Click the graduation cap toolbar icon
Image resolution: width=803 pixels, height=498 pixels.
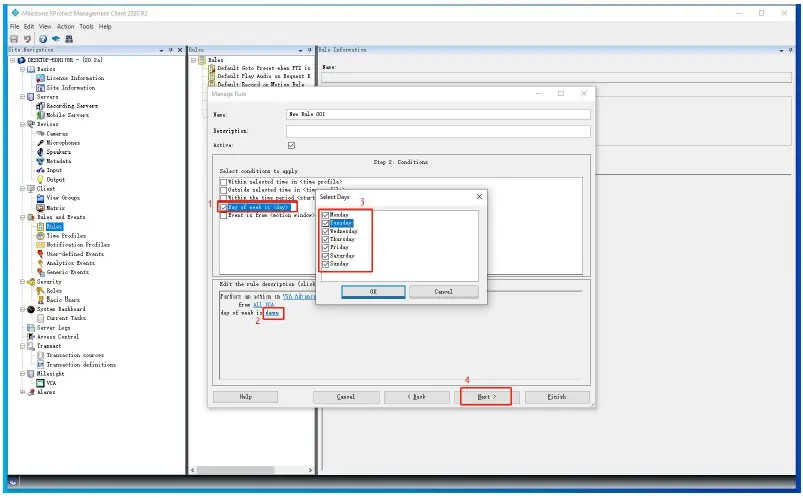56,39
